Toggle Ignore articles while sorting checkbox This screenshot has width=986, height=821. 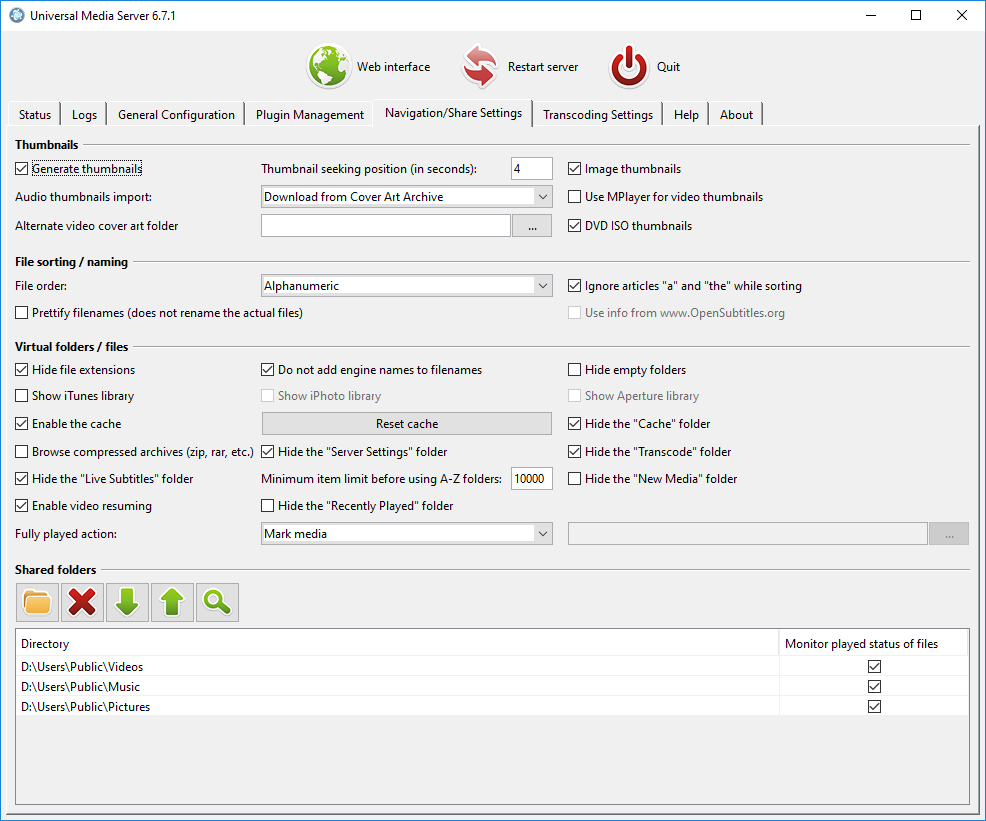[574, 285]
